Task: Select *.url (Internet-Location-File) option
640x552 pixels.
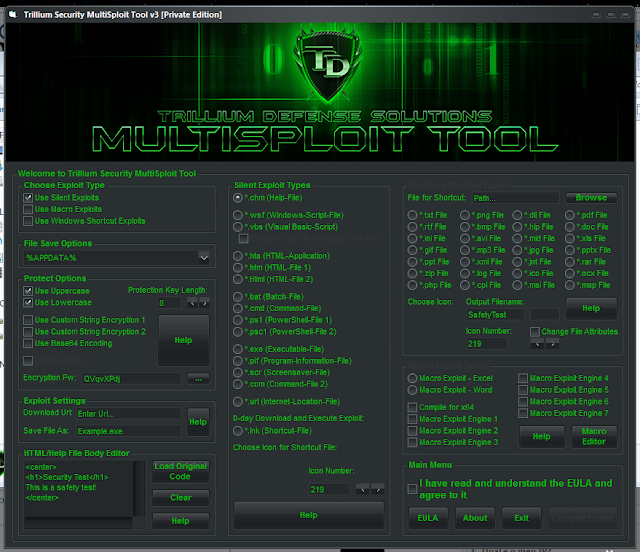Action: coord(238,402)
